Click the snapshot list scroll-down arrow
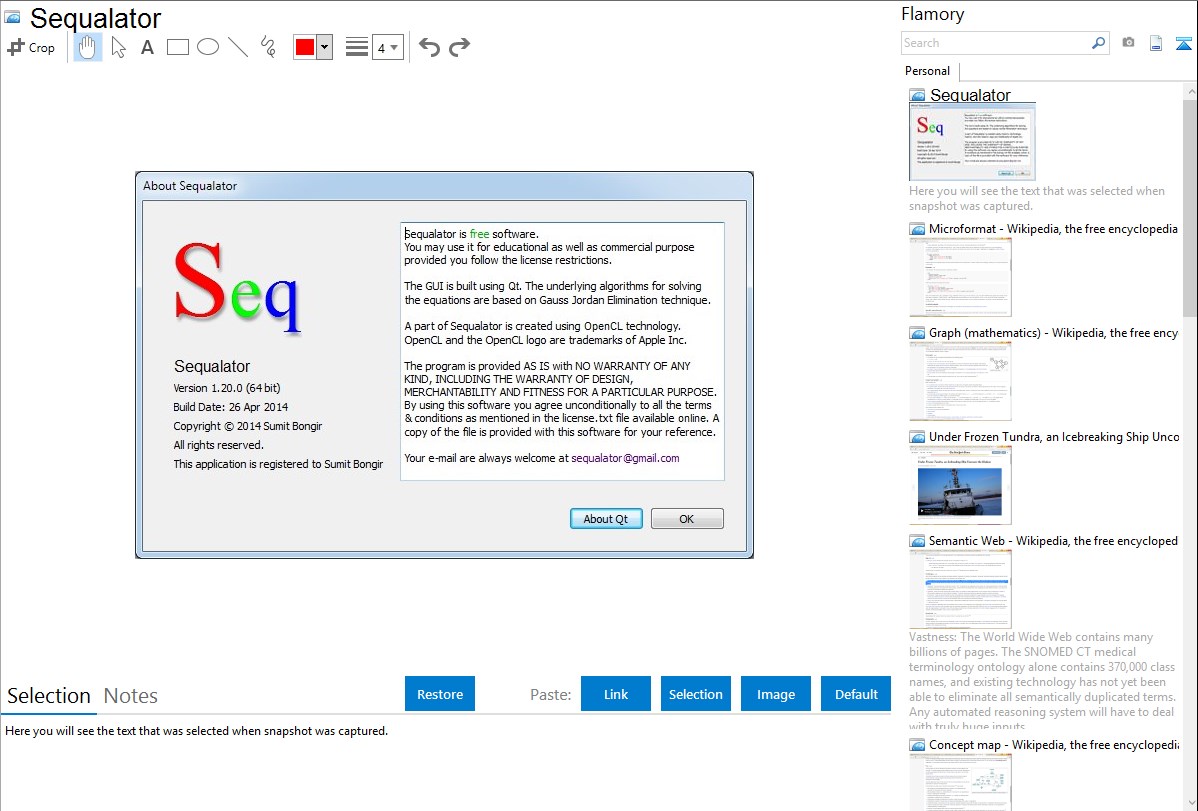The width and height of the screenshot is (1198, 811). point(1190,803)
